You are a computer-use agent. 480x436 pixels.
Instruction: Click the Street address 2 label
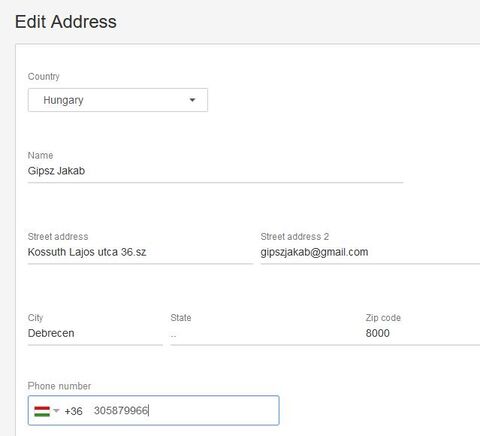[295, 237]
